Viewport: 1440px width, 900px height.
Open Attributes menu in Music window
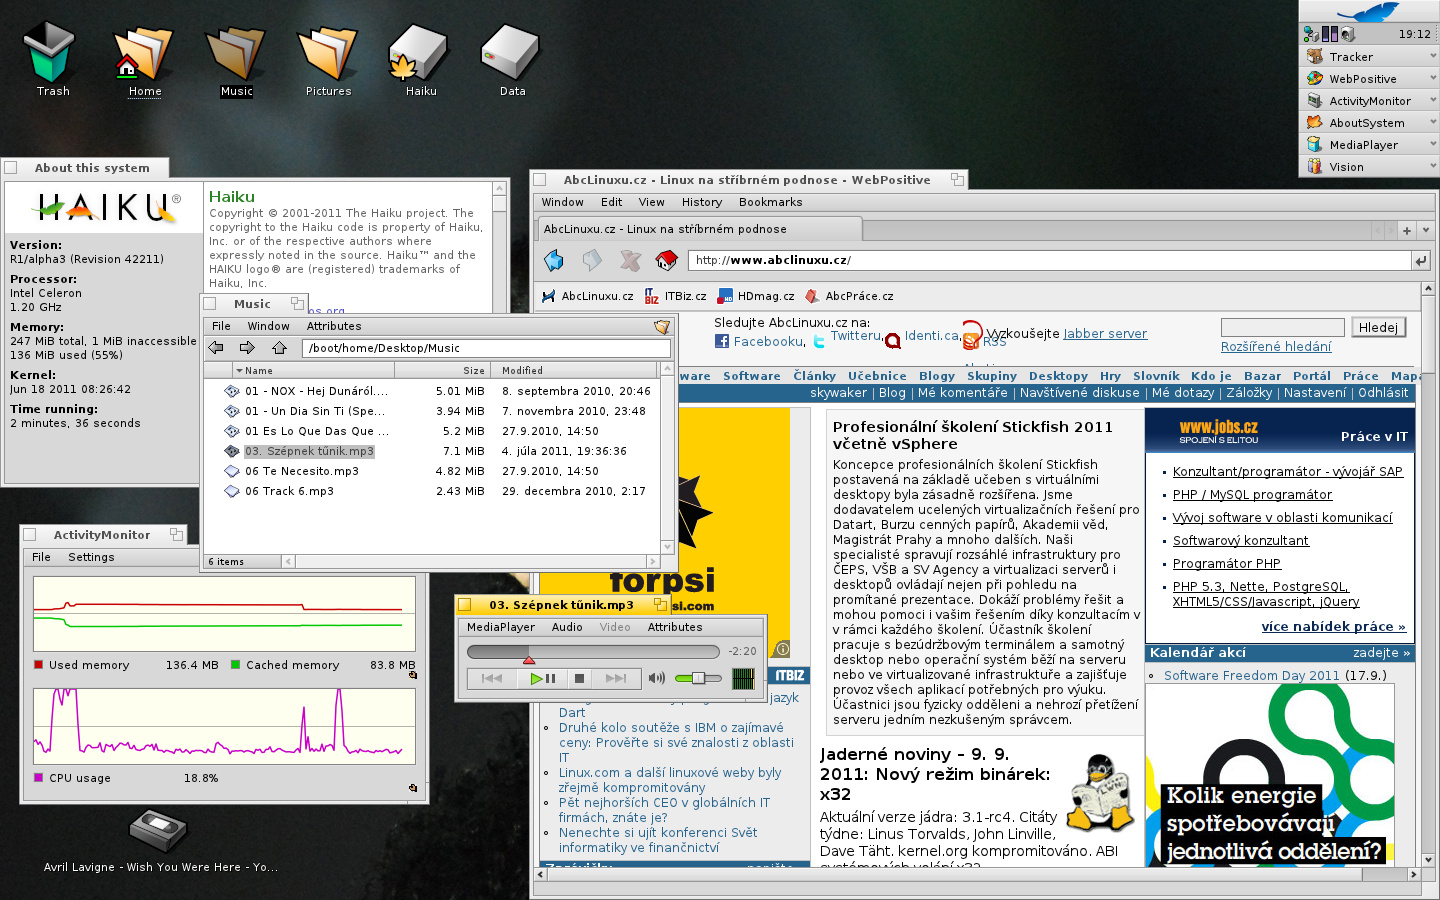coord(333,326)
